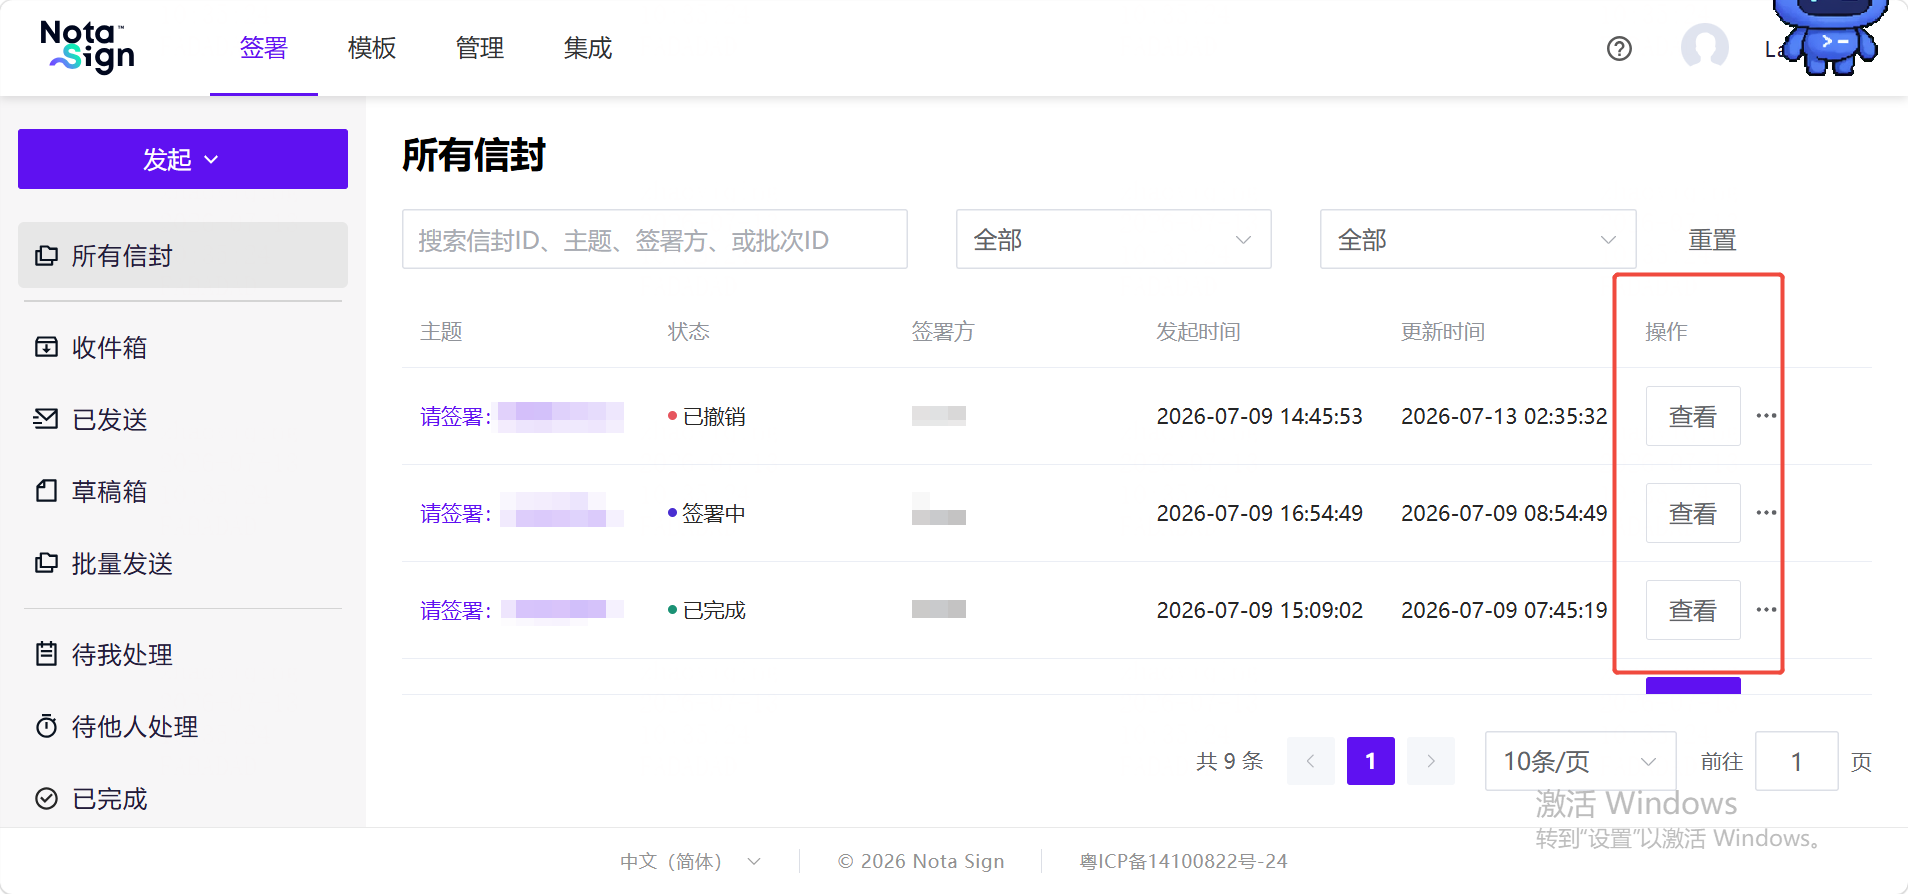This screenshot has height=894, width=1908.
Task: Expand the 中文（简体）language selector
Action: point(690,861)
